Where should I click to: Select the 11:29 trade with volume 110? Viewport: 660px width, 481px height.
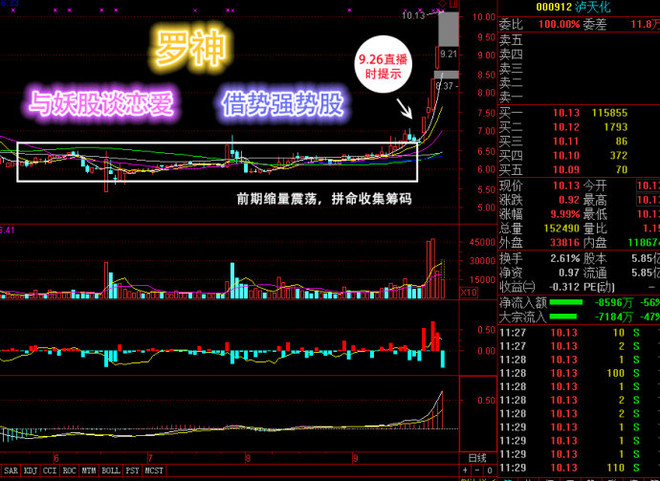click(579, 468)
